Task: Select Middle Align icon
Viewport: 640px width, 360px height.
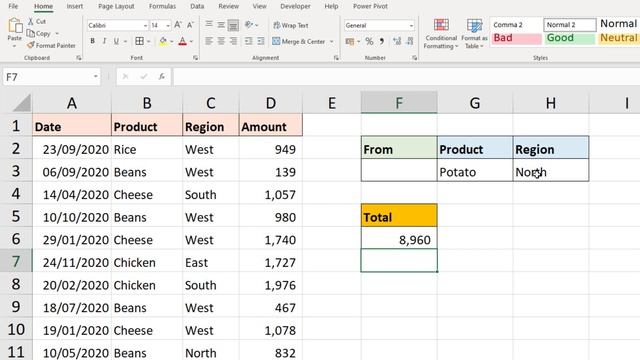Action: pyautogui.click(x=221, y=25)
